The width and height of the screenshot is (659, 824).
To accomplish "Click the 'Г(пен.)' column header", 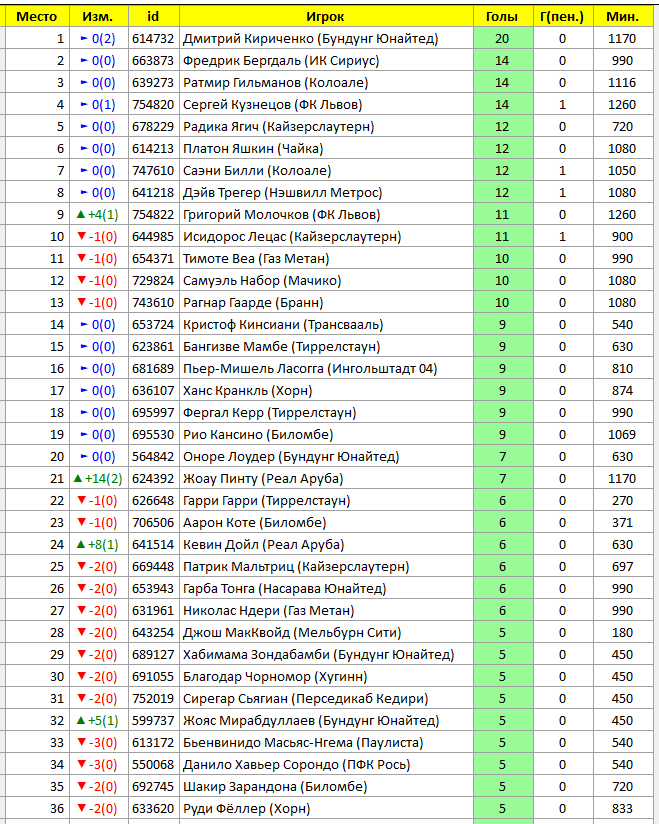I will click(x=563, y=16).
